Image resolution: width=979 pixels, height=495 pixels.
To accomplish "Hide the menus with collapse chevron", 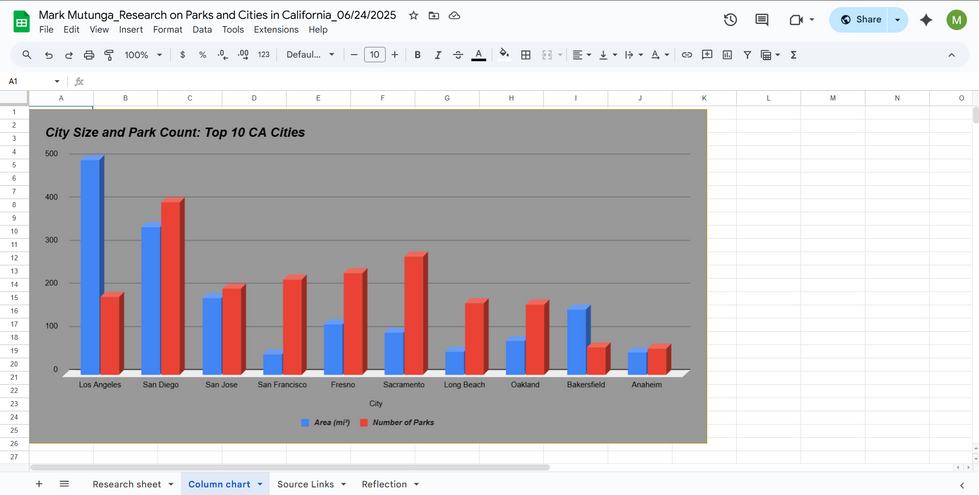I will 952,55.
